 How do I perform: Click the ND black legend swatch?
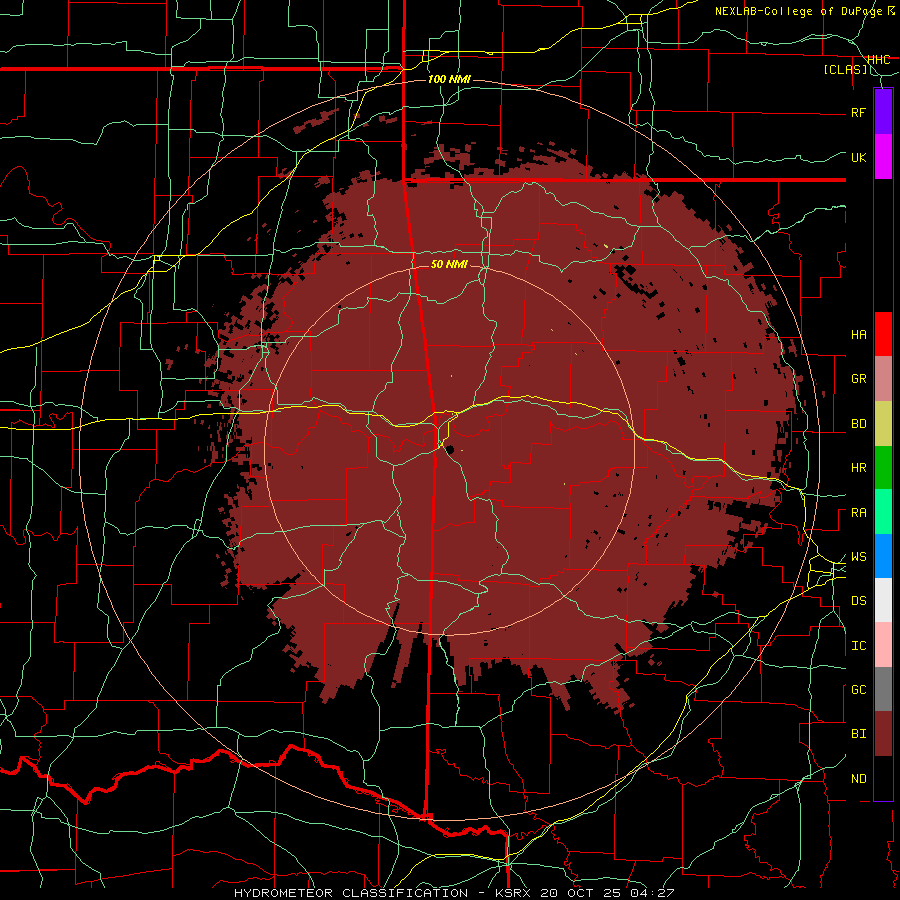click(x=883, y=778)
